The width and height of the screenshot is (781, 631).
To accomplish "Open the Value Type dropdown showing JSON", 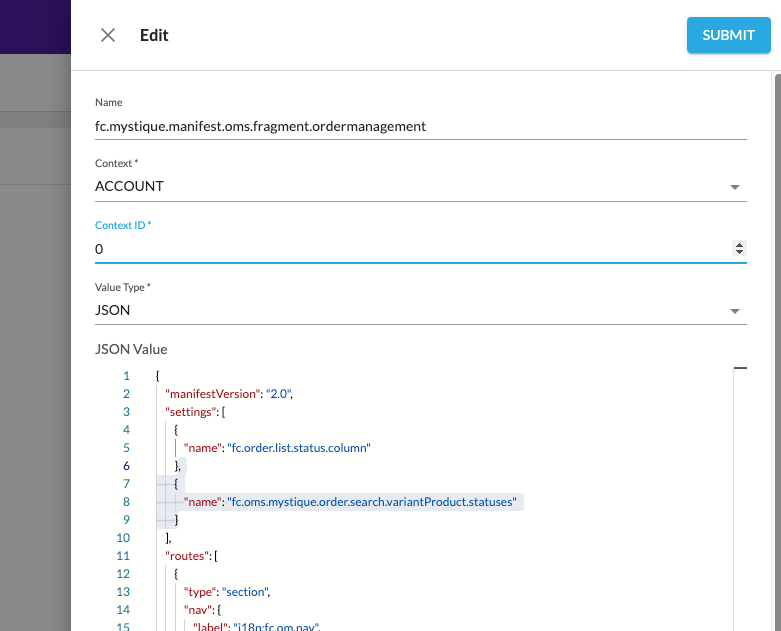I will 420,311.
